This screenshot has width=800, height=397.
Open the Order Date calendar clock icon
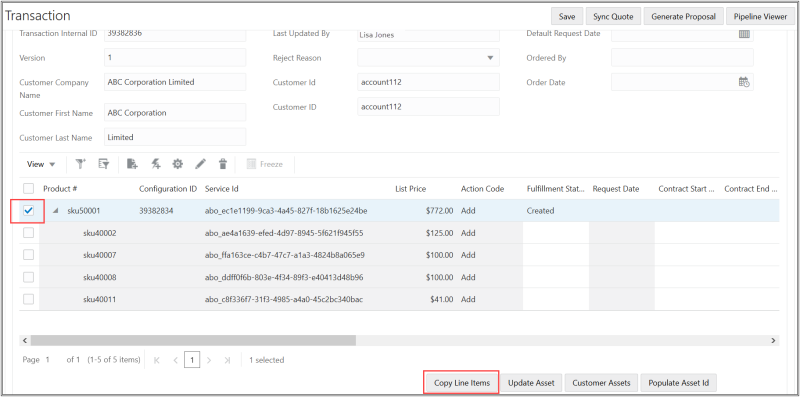tap(744, 82)
